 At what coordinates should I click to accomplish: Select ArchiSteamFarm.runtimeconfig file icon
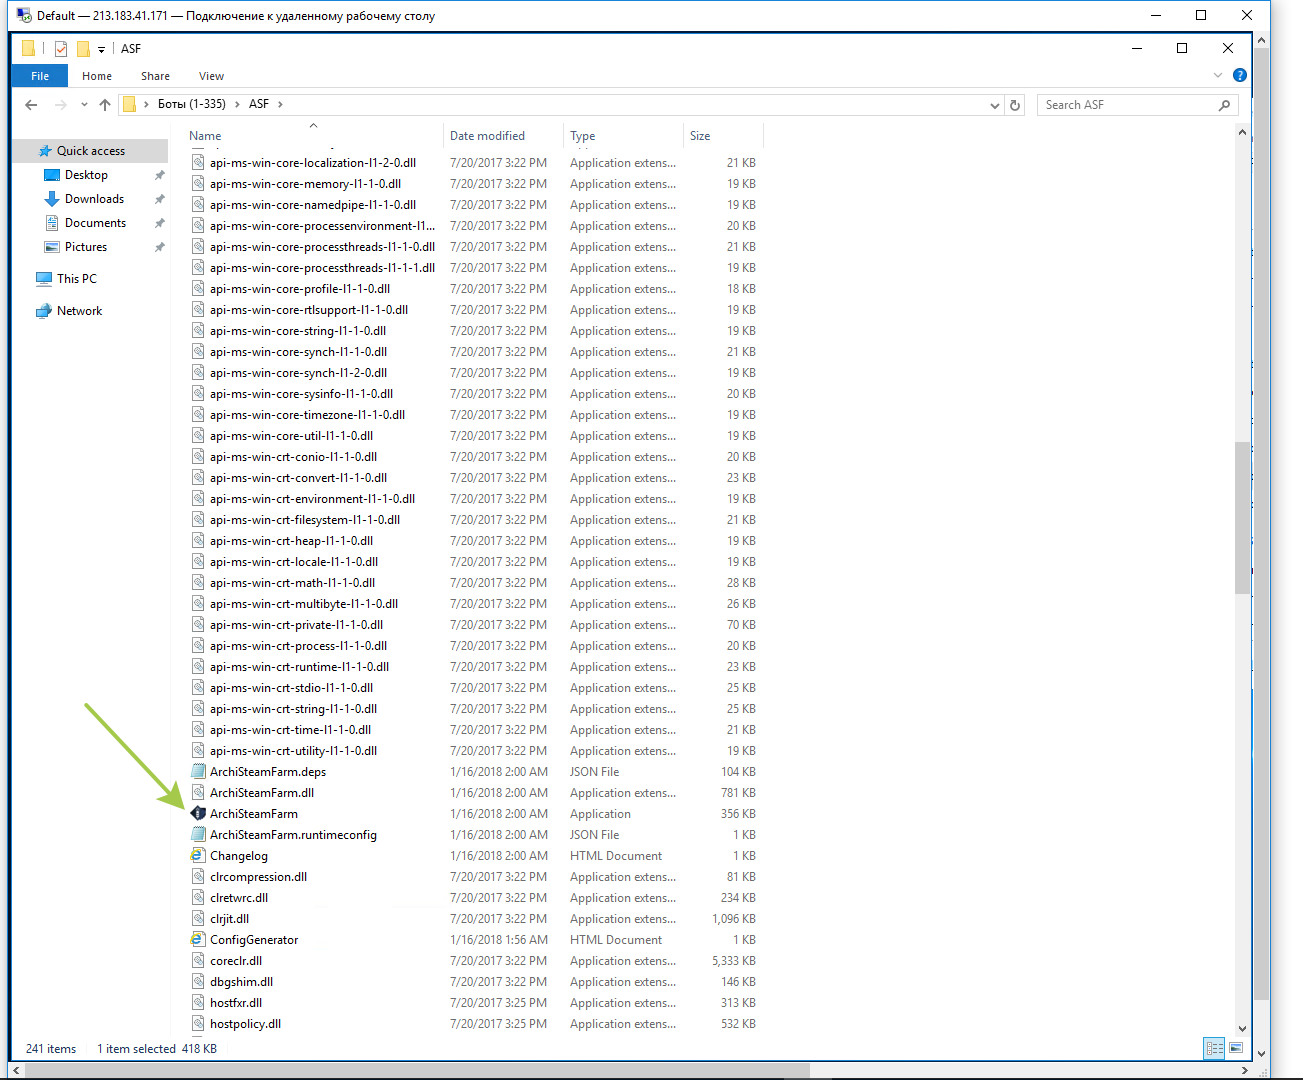(x=198, y=835)
